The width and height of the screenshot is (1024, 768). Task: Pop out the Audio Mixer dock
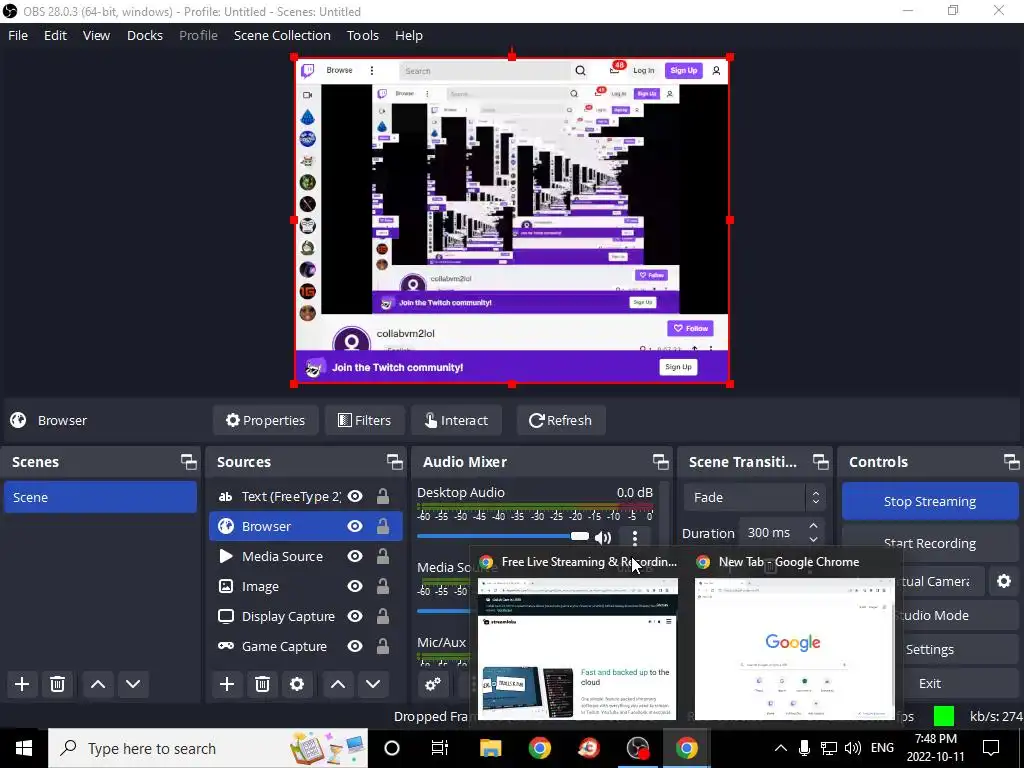(x=660, y=462)
